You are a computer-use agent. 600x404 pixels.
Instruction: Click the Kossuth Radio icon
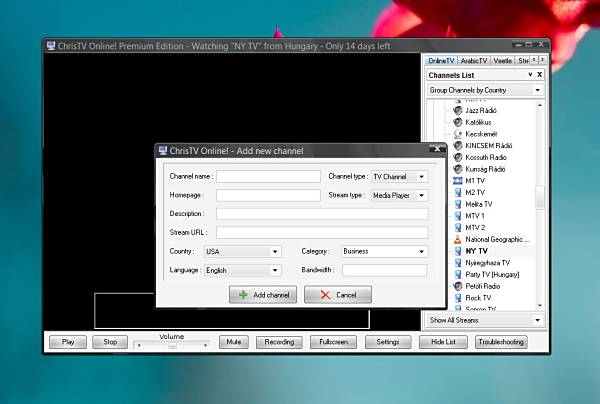pyautogui.click(x=458, y=157)
